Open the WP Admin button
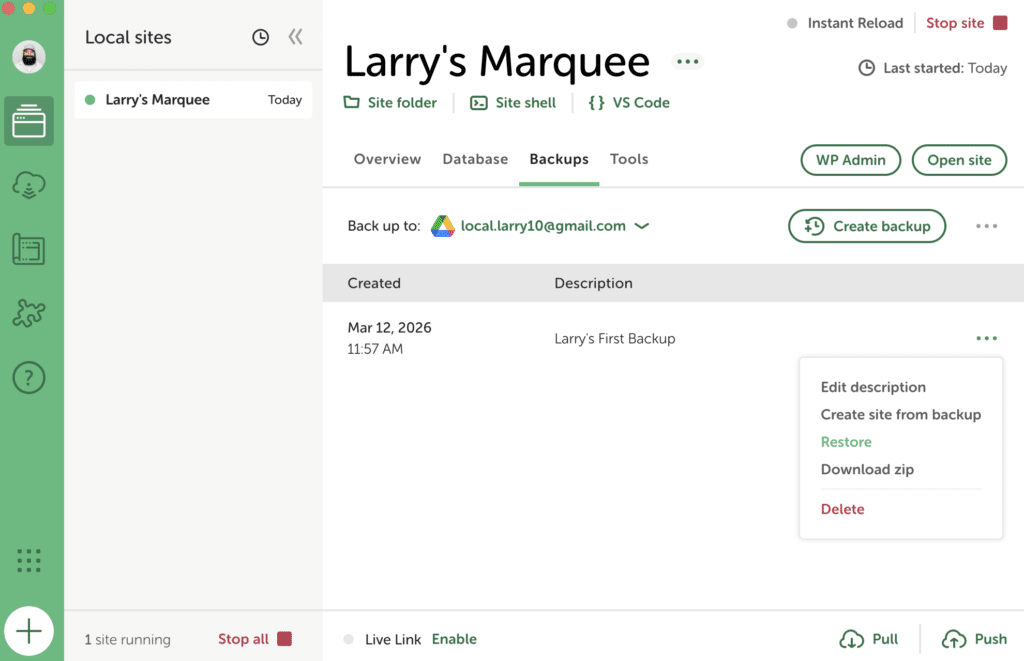The width and height of the screenshot is (1024, 661). [x=850, y=160]
